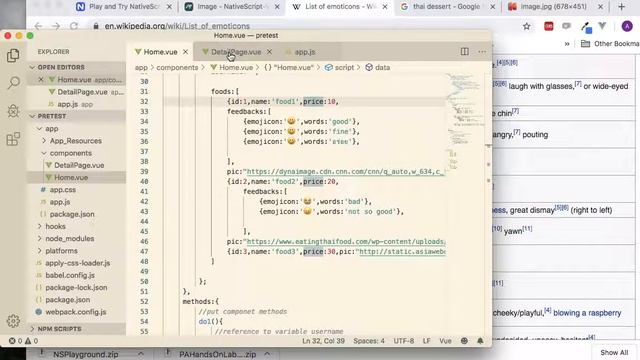This screenshot has height=360, width=640.
Task: Change file encoding via UTF-8 in the status bar
Action: [x=404, y=341]
